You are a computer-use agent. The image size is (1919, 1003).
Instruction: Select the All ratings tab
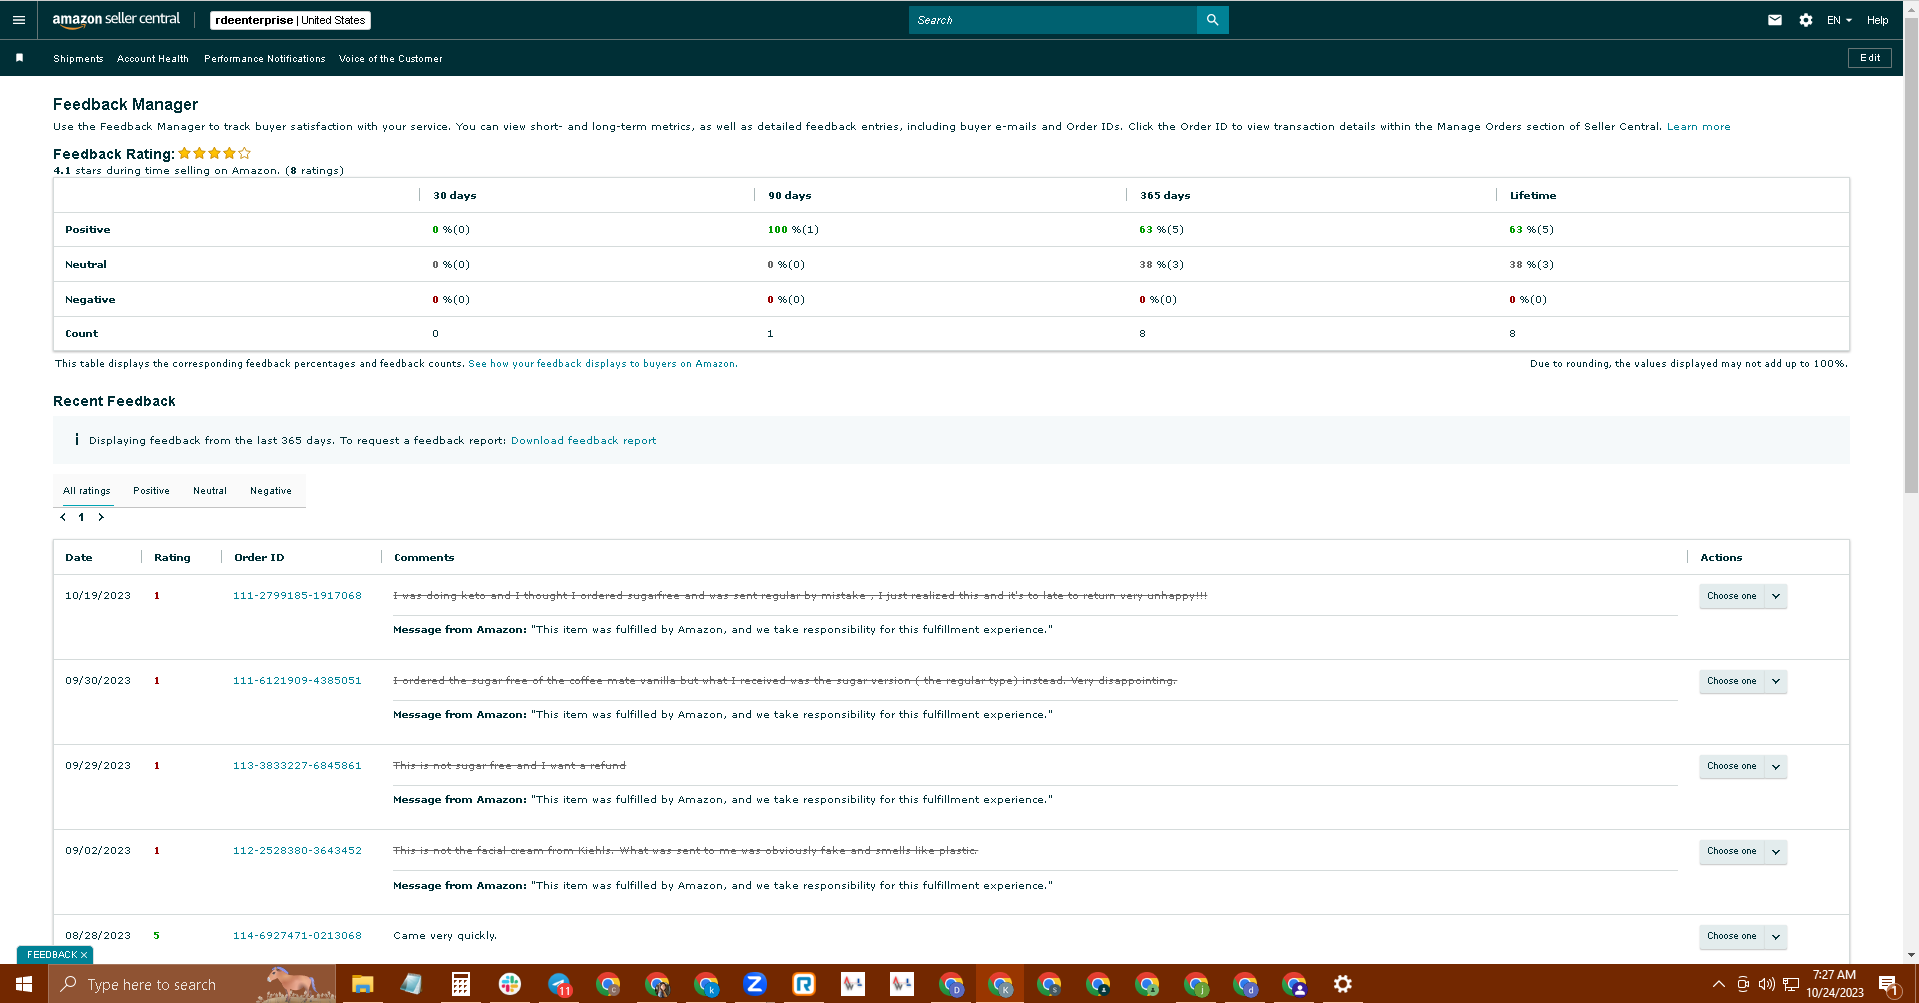(x=87, y=491)
